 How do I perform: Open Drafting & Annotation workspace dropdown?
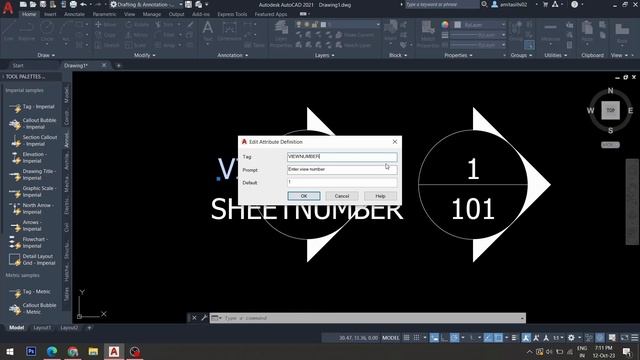click(x=147, y=4)
